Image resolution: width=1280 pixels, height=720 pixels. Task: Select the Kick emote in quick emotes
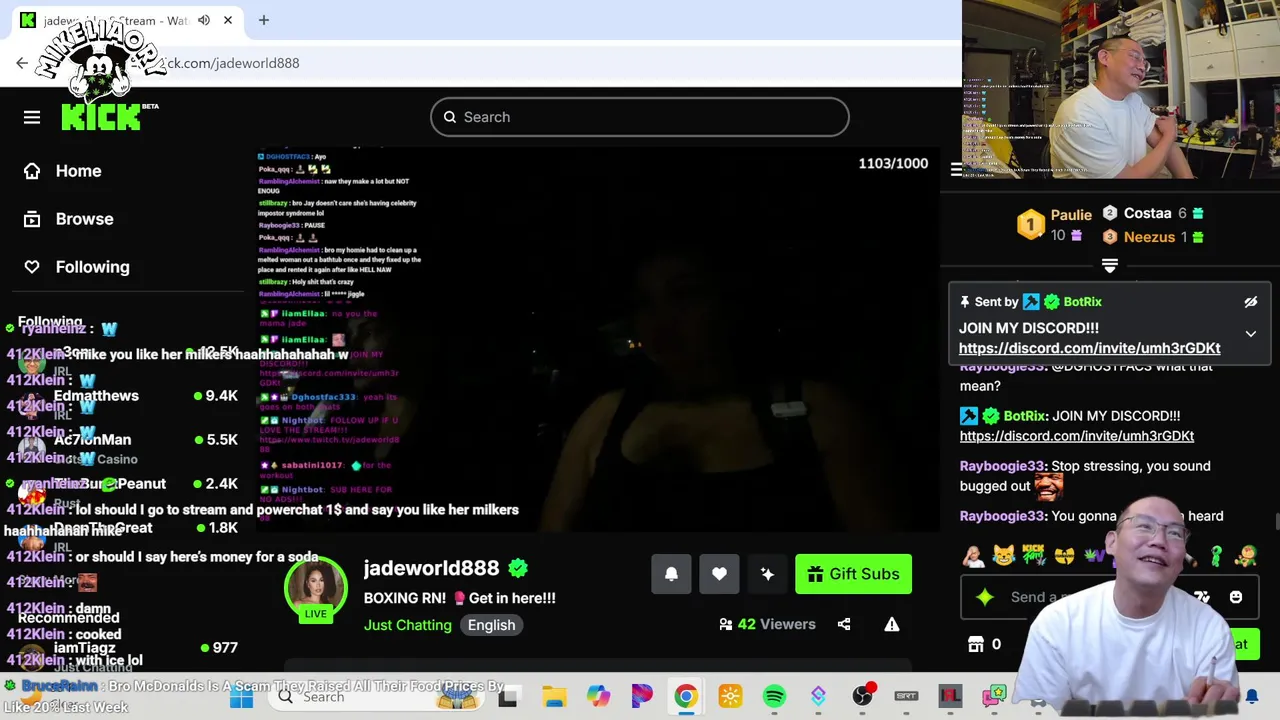click(x=1034, y=556)
